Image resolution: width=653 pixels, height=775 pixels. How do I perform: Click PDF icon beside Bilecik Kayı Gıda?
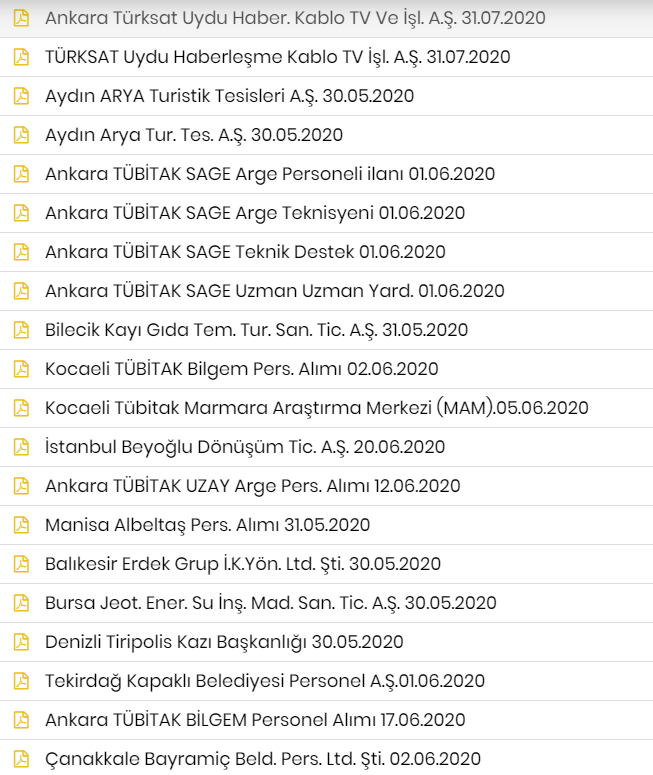(21, 330)
